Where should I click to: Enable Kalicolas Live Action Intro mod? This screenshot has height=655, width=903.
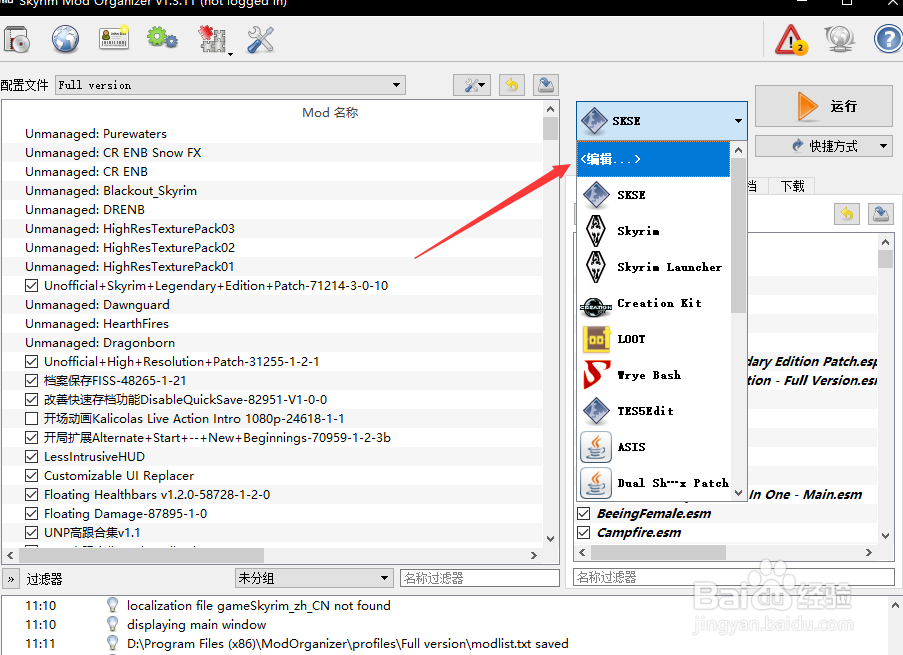tap(32, 419)
